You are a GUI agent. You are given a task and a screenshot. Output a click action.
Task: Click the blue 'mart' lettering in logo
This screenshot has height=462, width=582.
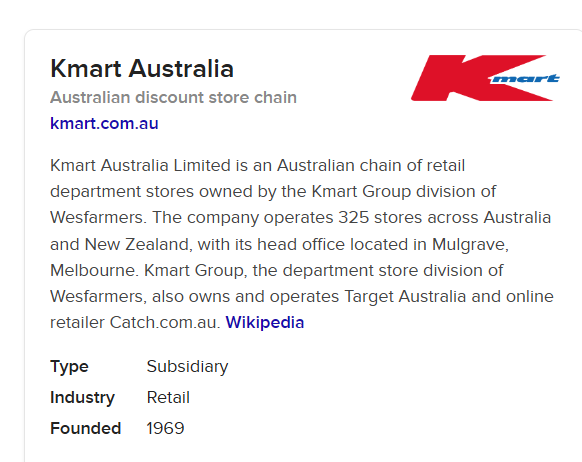tap(524, 78)
